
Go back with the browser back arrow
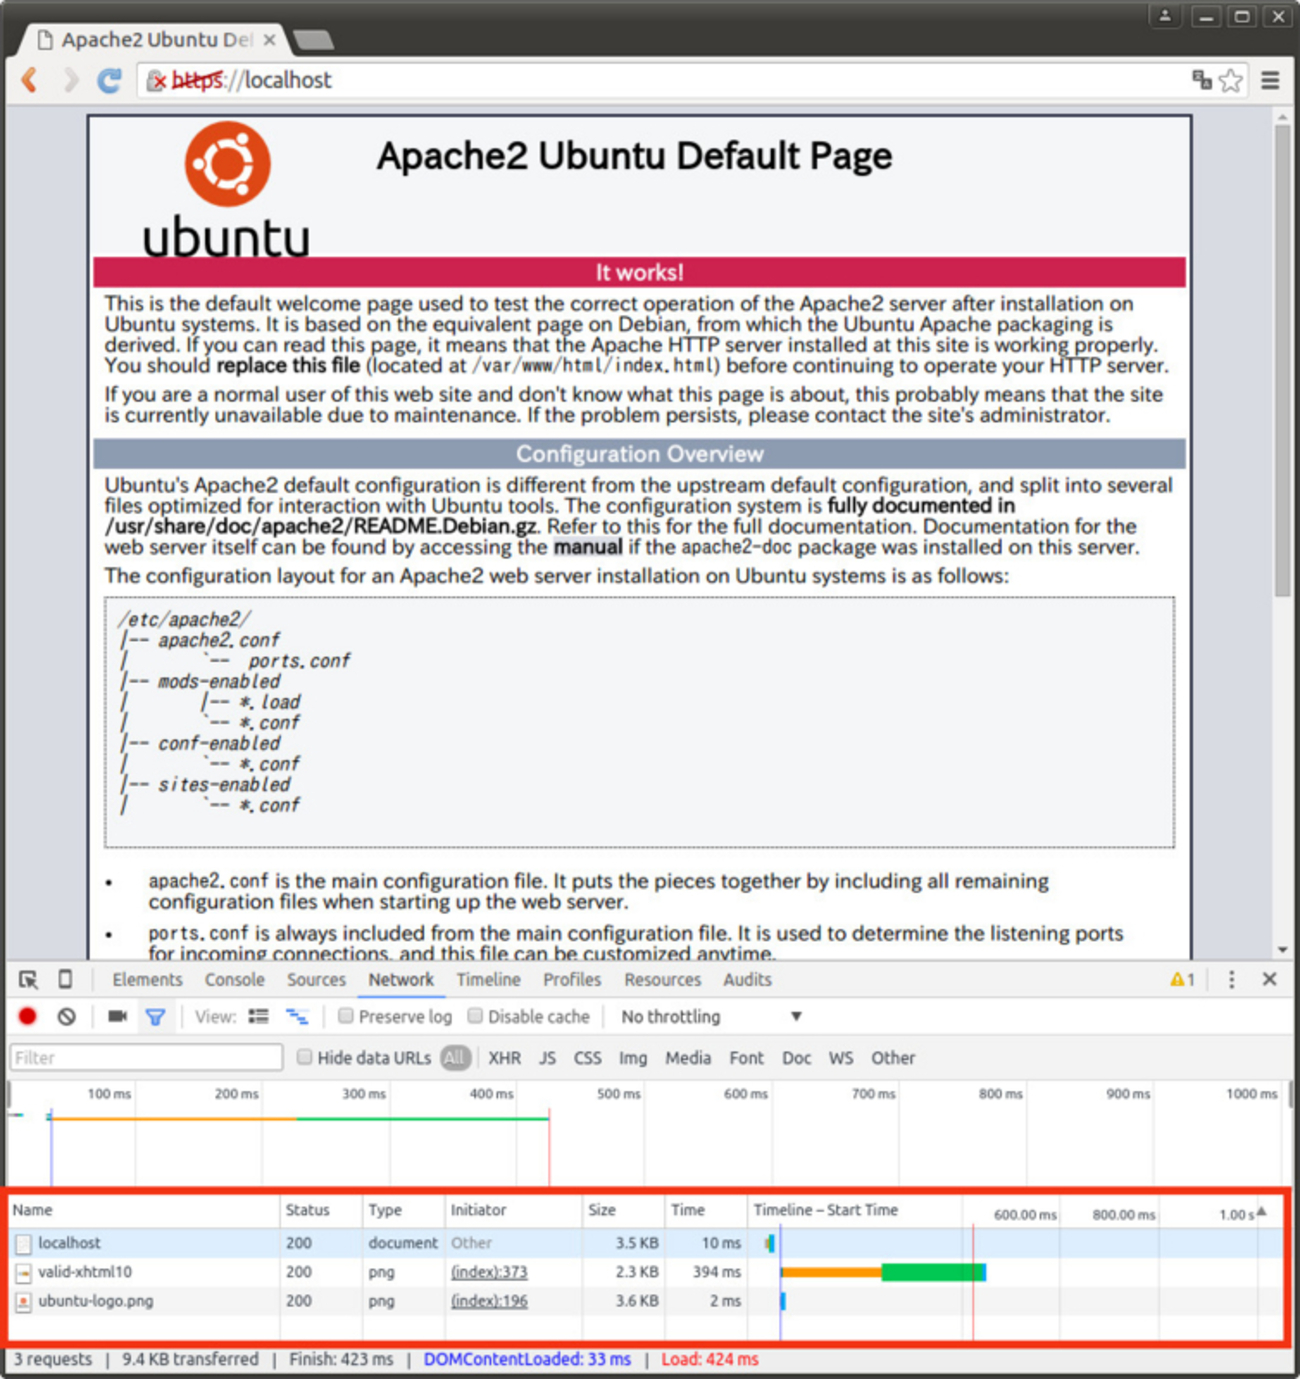[x=30, y=80]
